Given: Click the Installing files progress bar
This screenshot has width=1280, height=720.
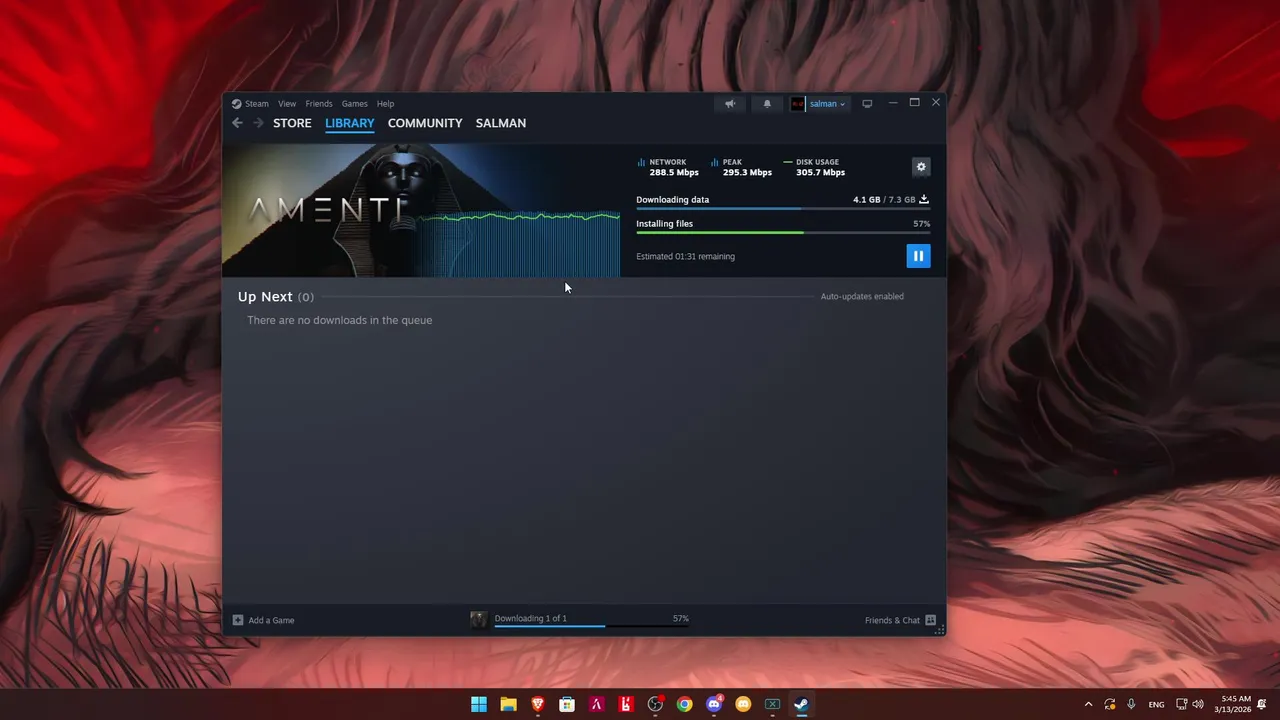Looking at the screenshot, I should point(783,233).
